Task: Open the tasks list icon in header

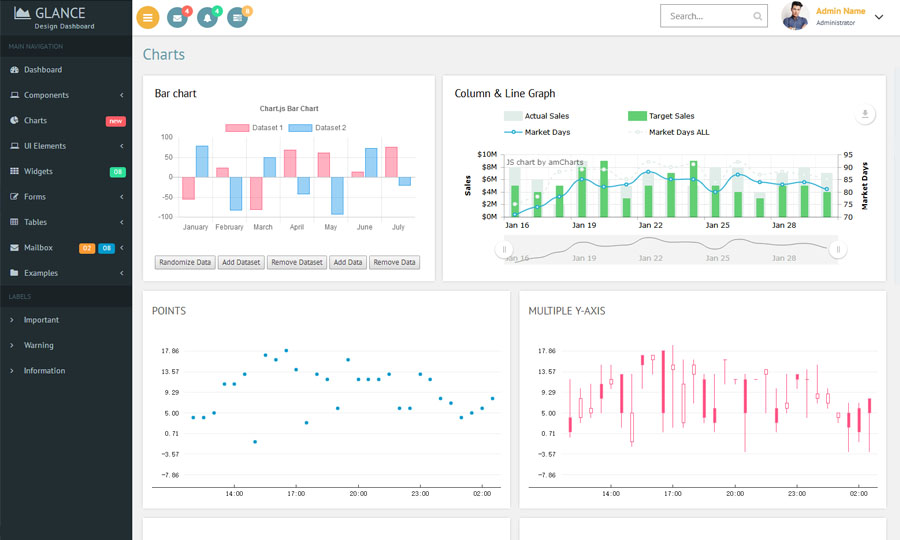Action: click(x=237, y=17)
